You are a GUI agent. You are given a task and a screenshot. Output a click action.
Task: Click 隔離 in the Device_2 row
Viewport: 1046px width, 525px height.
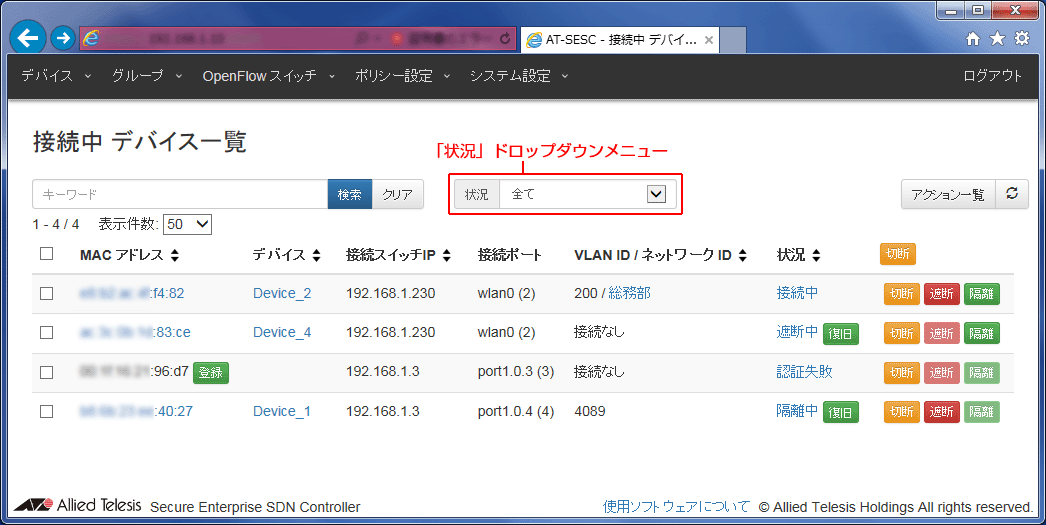pyautogui.click(x=982, y=294)
